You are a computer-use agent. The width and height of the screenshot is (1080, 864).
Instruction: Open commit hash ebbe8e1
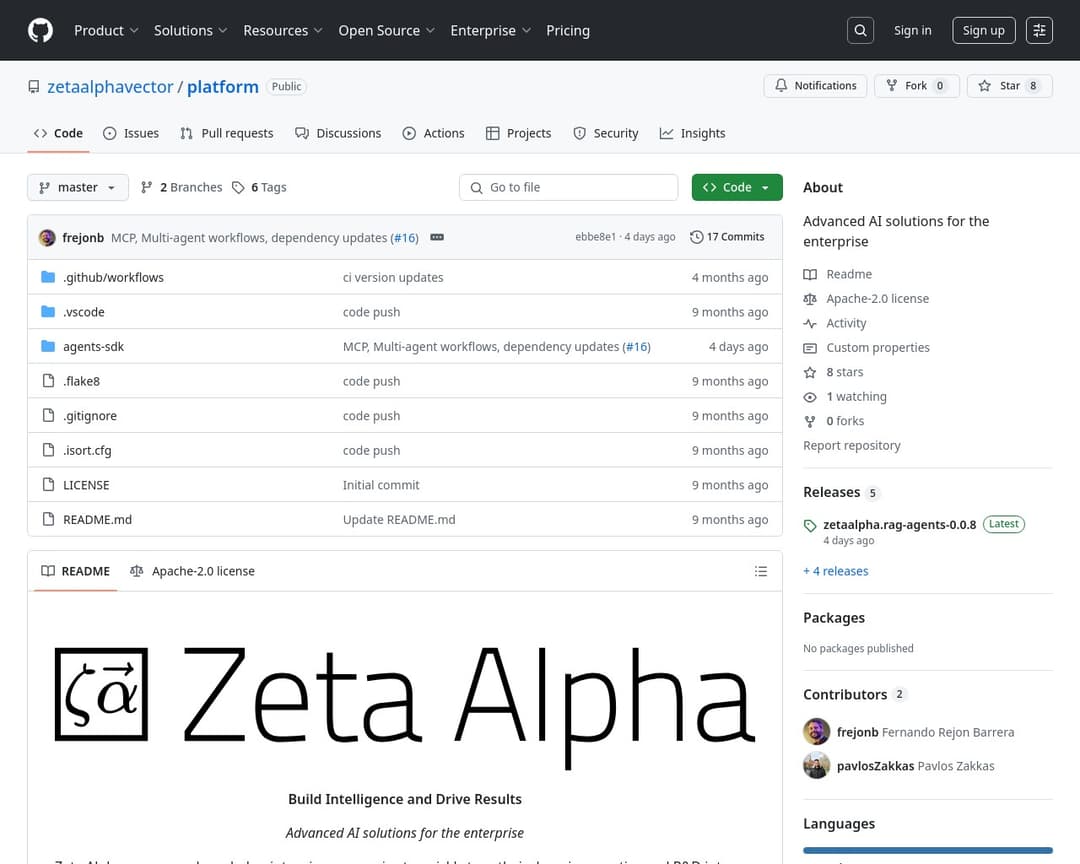595,237
